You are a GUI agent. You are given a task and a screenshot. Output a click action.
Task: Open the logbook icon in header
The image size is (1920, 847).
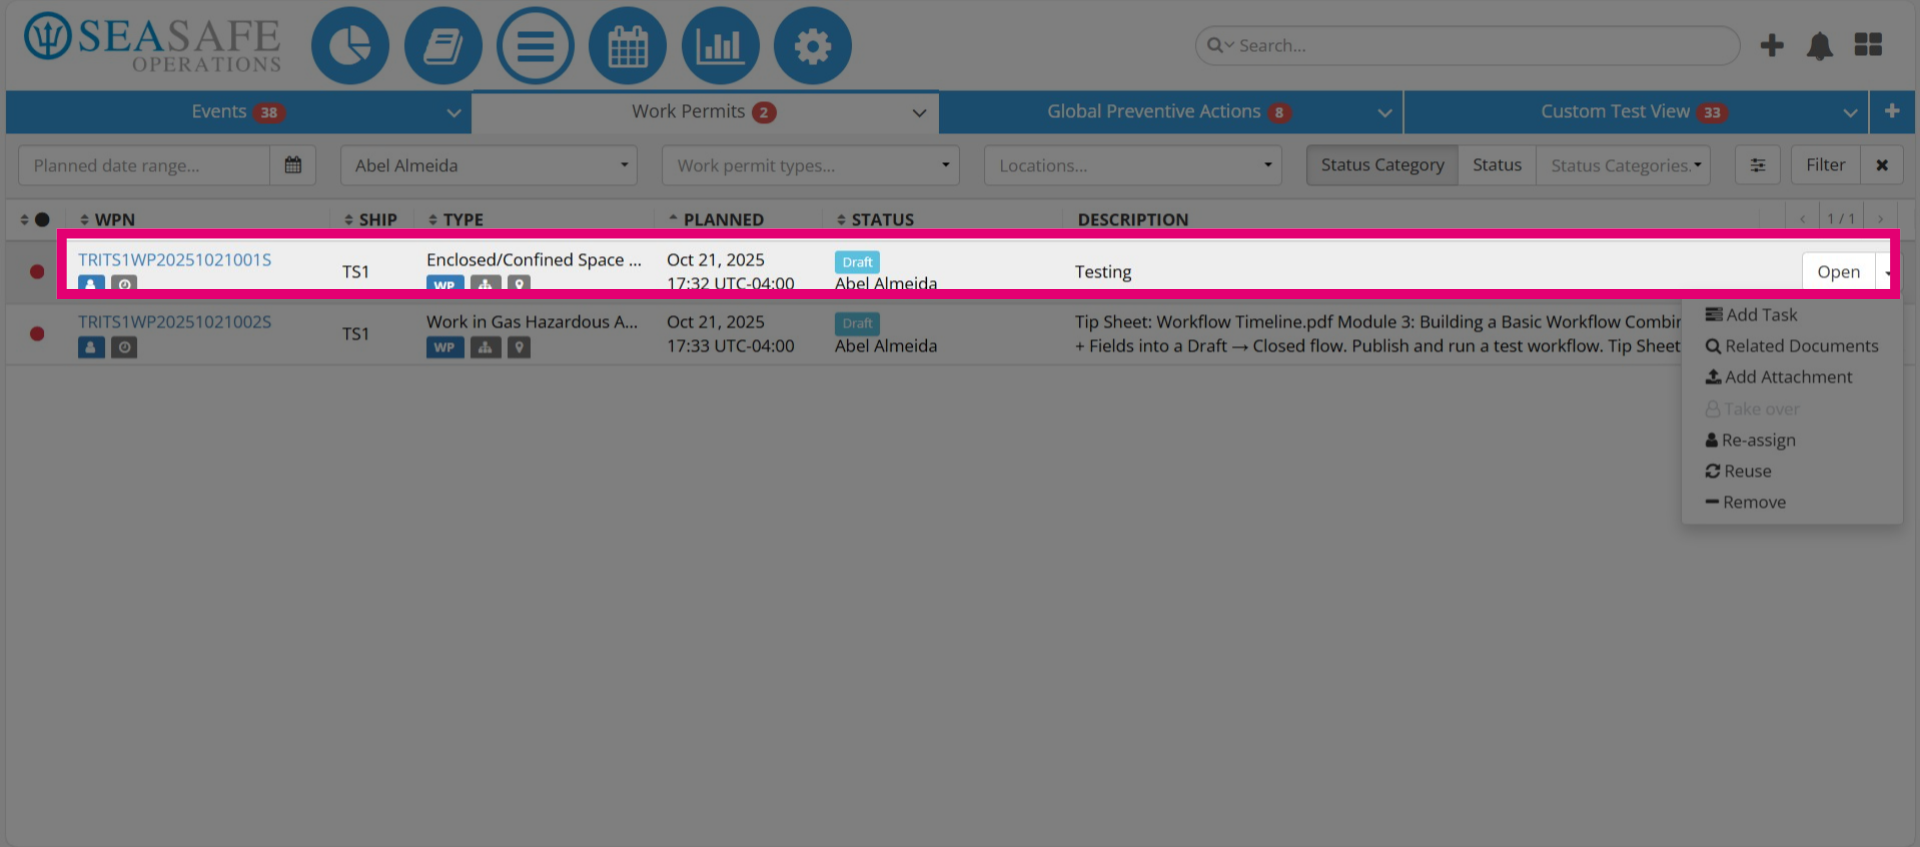(x=443, y=45)
